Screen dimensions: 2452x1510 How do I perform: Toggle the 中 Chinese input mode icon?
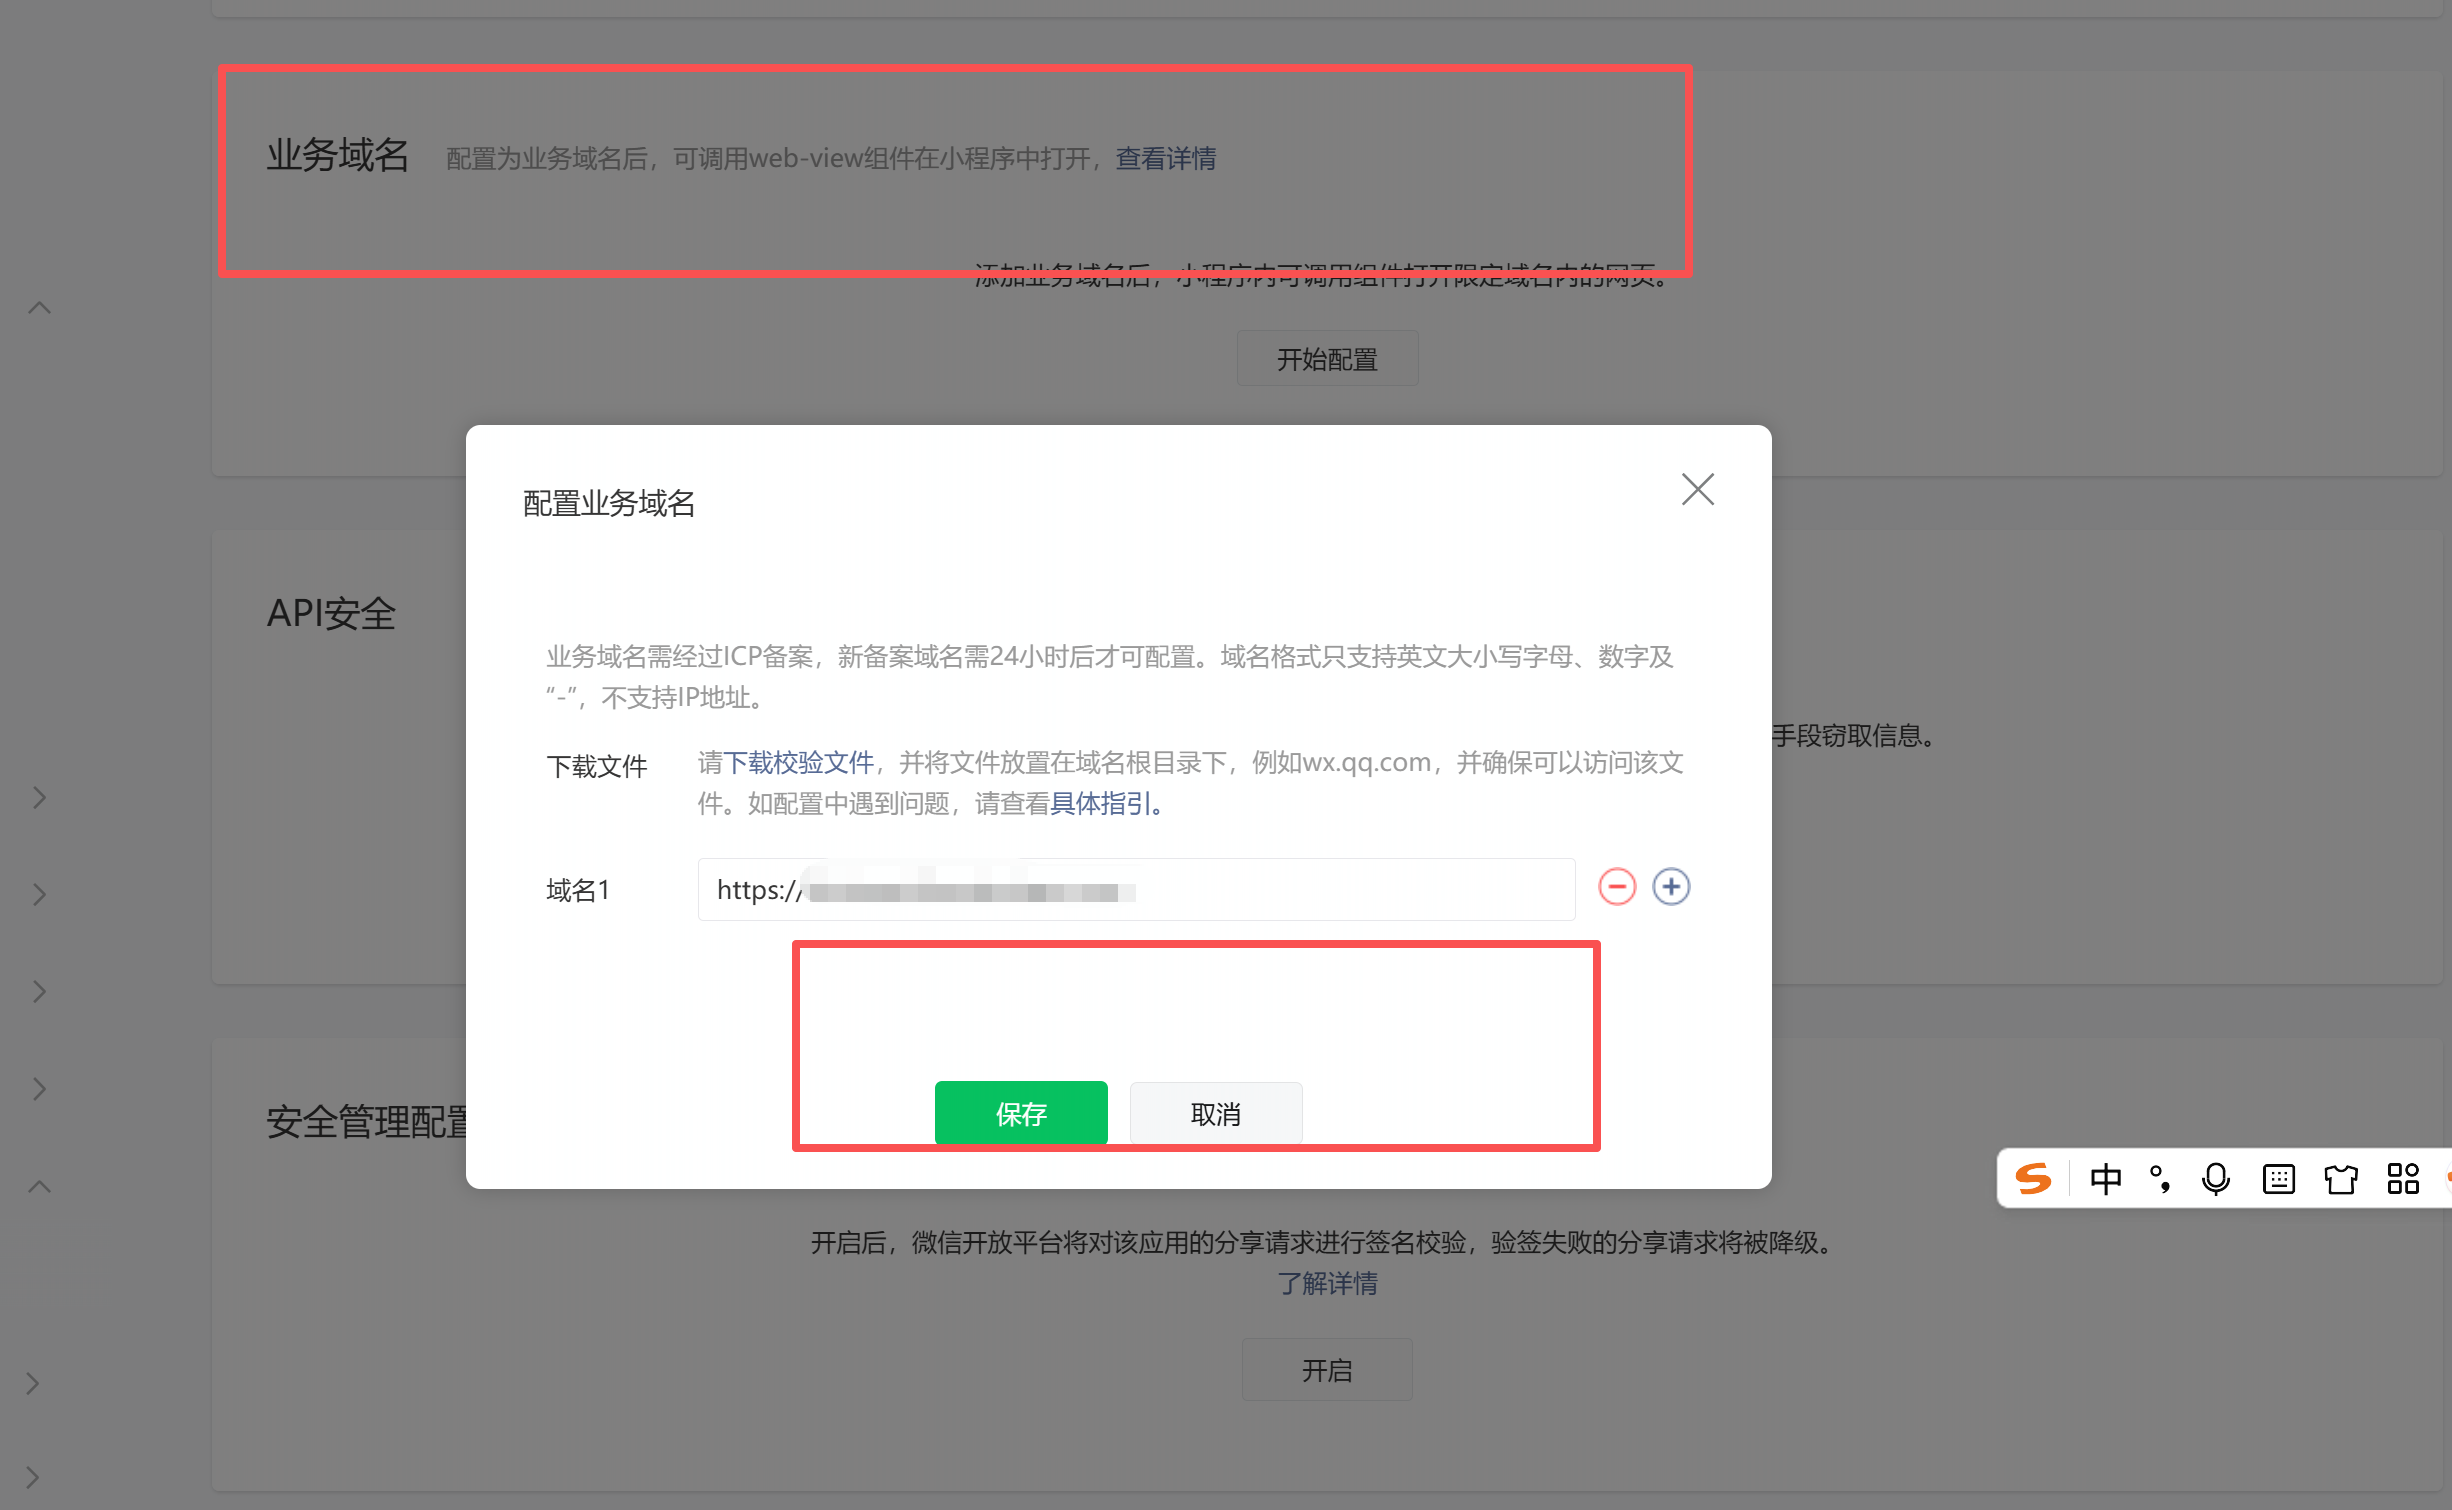(x=2105, y=1179)
